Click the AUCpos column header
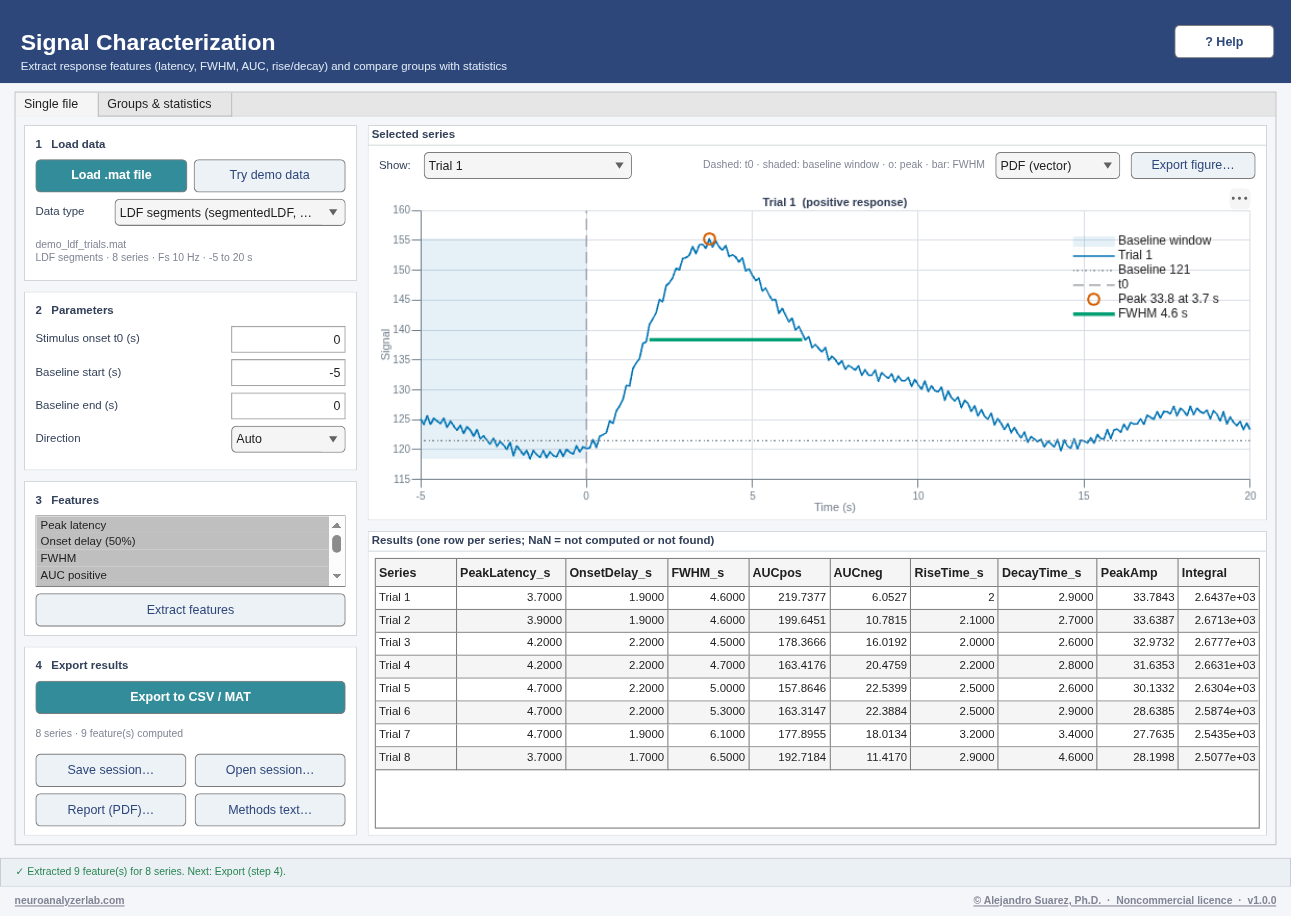The width and height of the screenshot is (1291, 916). [x=789, y=573]
